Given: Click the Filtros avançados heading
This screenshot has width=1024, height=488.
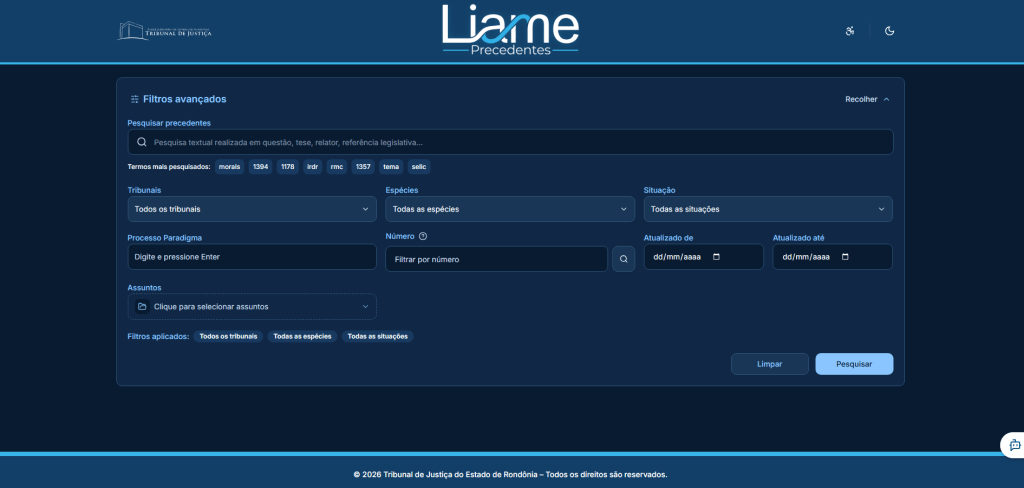Looking at the screenshot, I should click(x=185, y=99).
